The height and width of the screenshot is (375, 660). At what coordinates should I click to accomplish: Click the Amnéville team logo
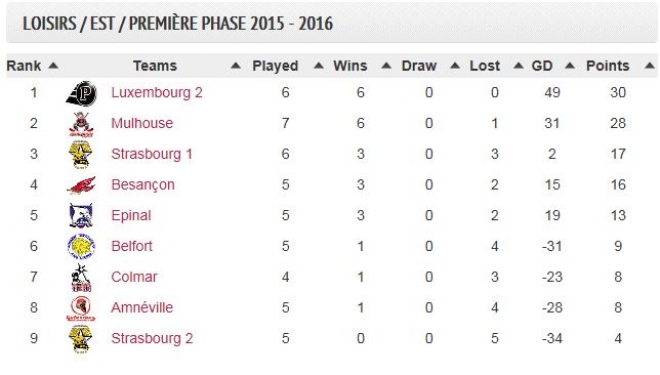80,309
